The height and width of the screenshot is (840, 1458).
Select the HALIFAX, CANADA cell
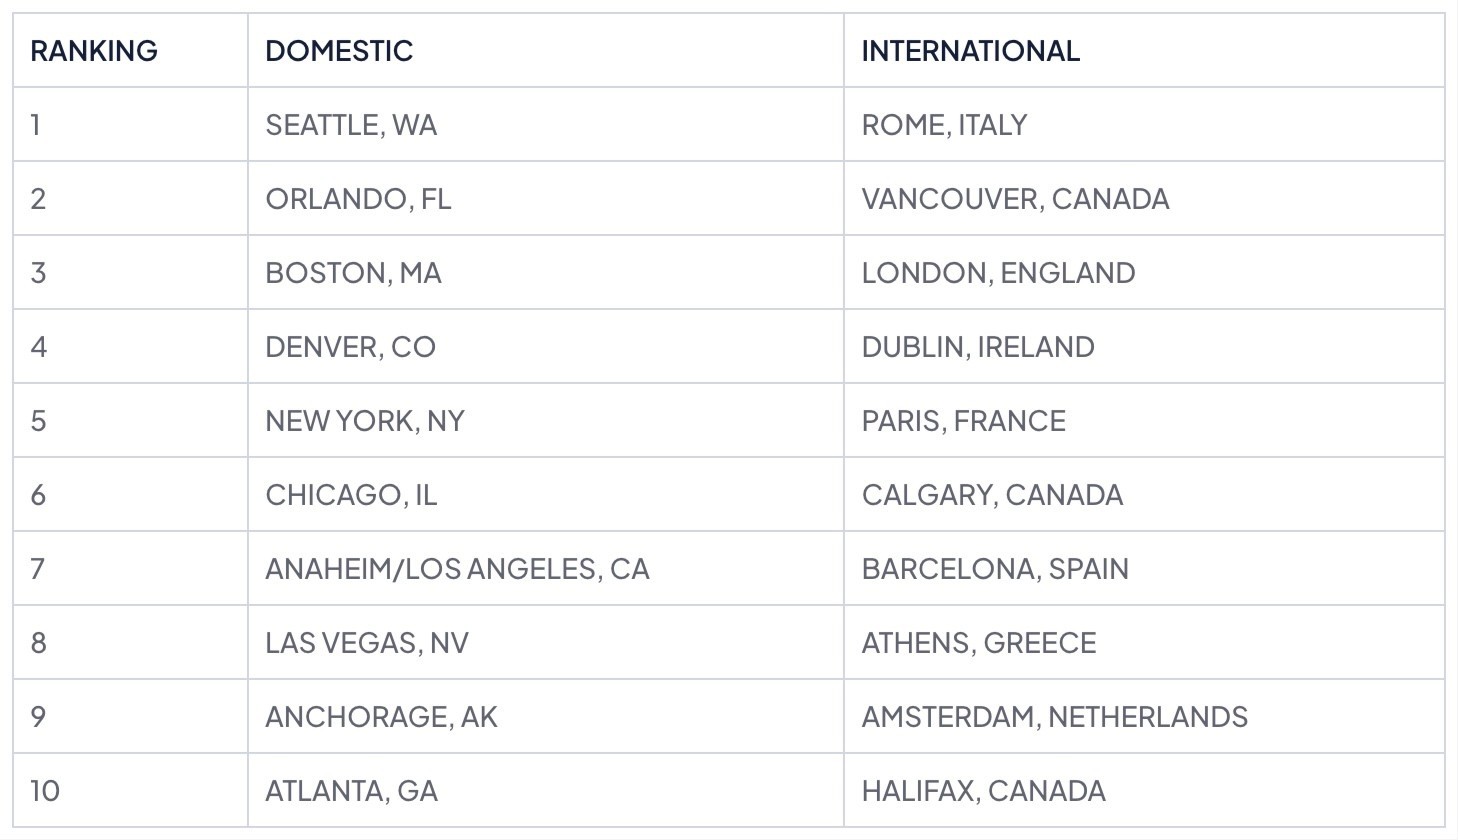(983, 791)
